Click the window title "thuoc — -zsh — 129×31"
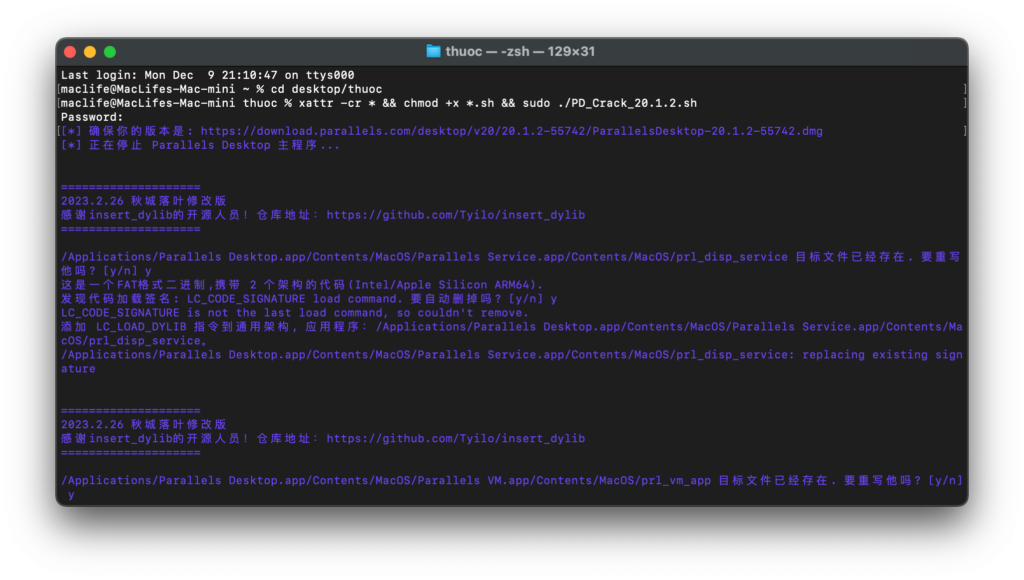The width and height of the screenshot is (1024, 580). coord(520,51)
